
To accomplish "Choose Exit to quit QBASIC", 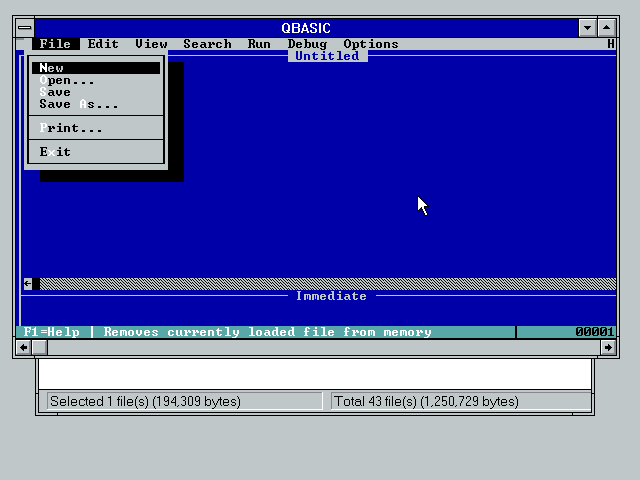I will (96, 152).
